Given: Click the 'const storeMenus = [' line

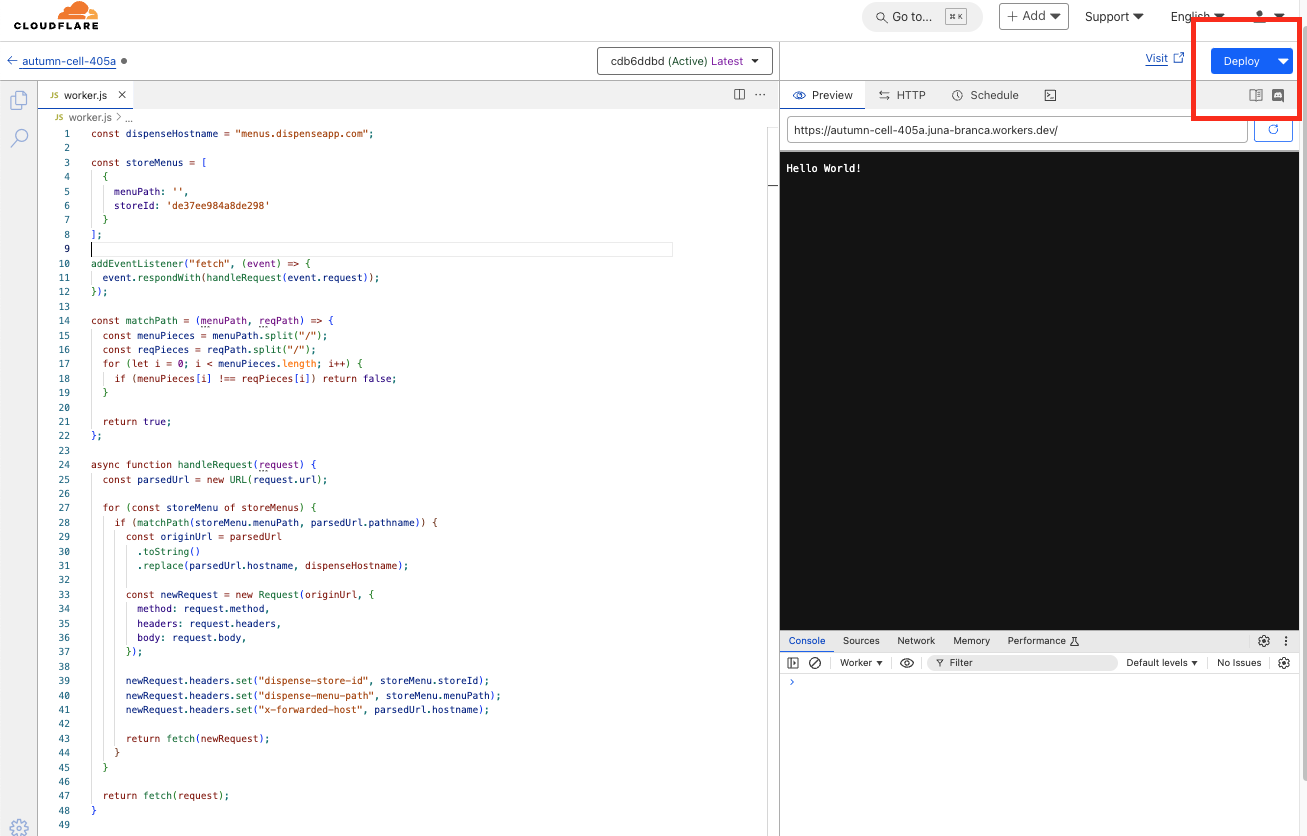Looking at the screenshot, I should coord(149,162).
